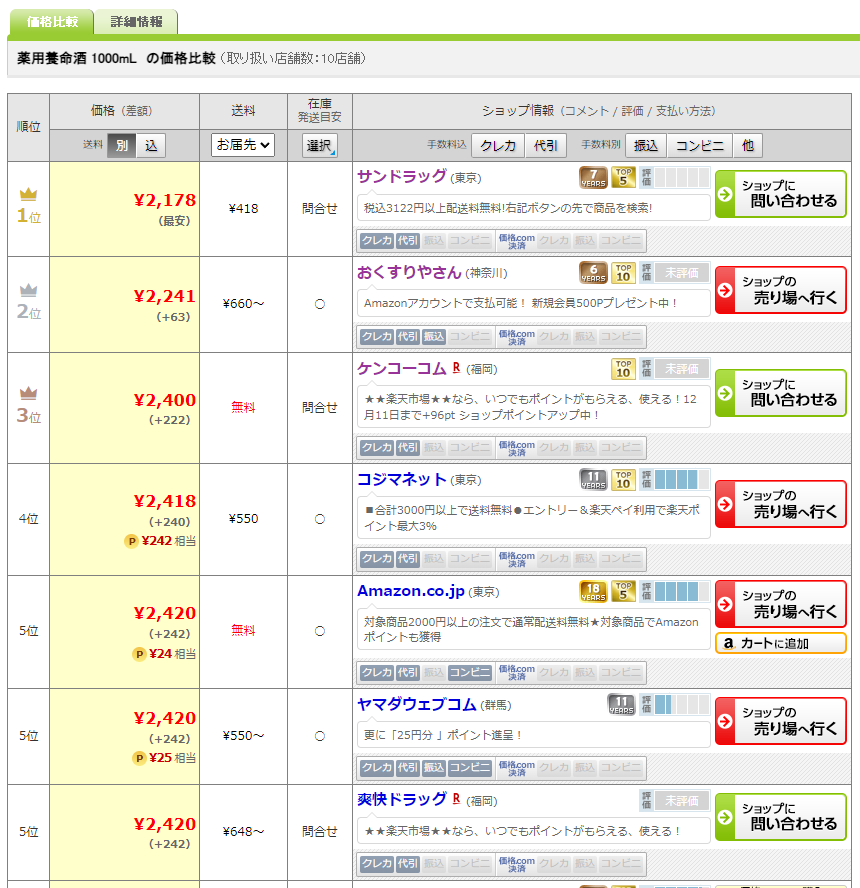Toggle the 代引 payment filter button
This screenshot has height=888, width=860.
coord(546,146)
